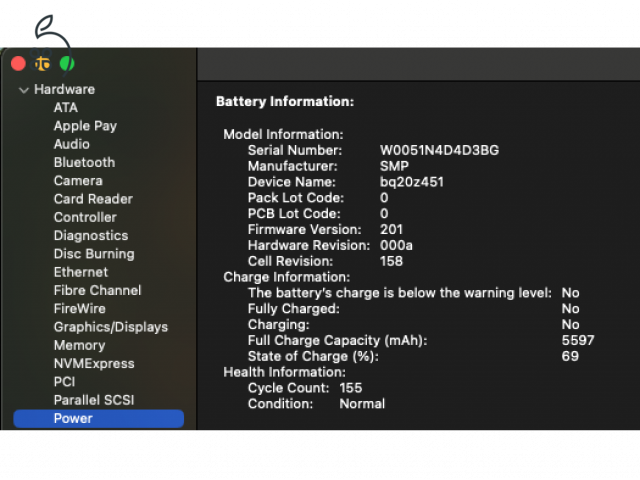Click Firmware Version value 201
Image resolution: width=640 pixels, height=480 pixels.
[x=391, y=229]
